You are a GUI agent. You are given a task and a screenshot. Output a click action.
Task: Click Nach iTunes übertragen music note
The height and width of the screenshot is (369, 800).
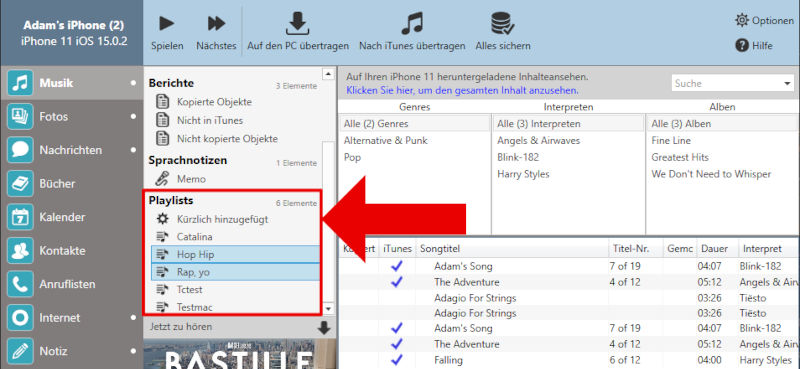(x=412, y=23)
